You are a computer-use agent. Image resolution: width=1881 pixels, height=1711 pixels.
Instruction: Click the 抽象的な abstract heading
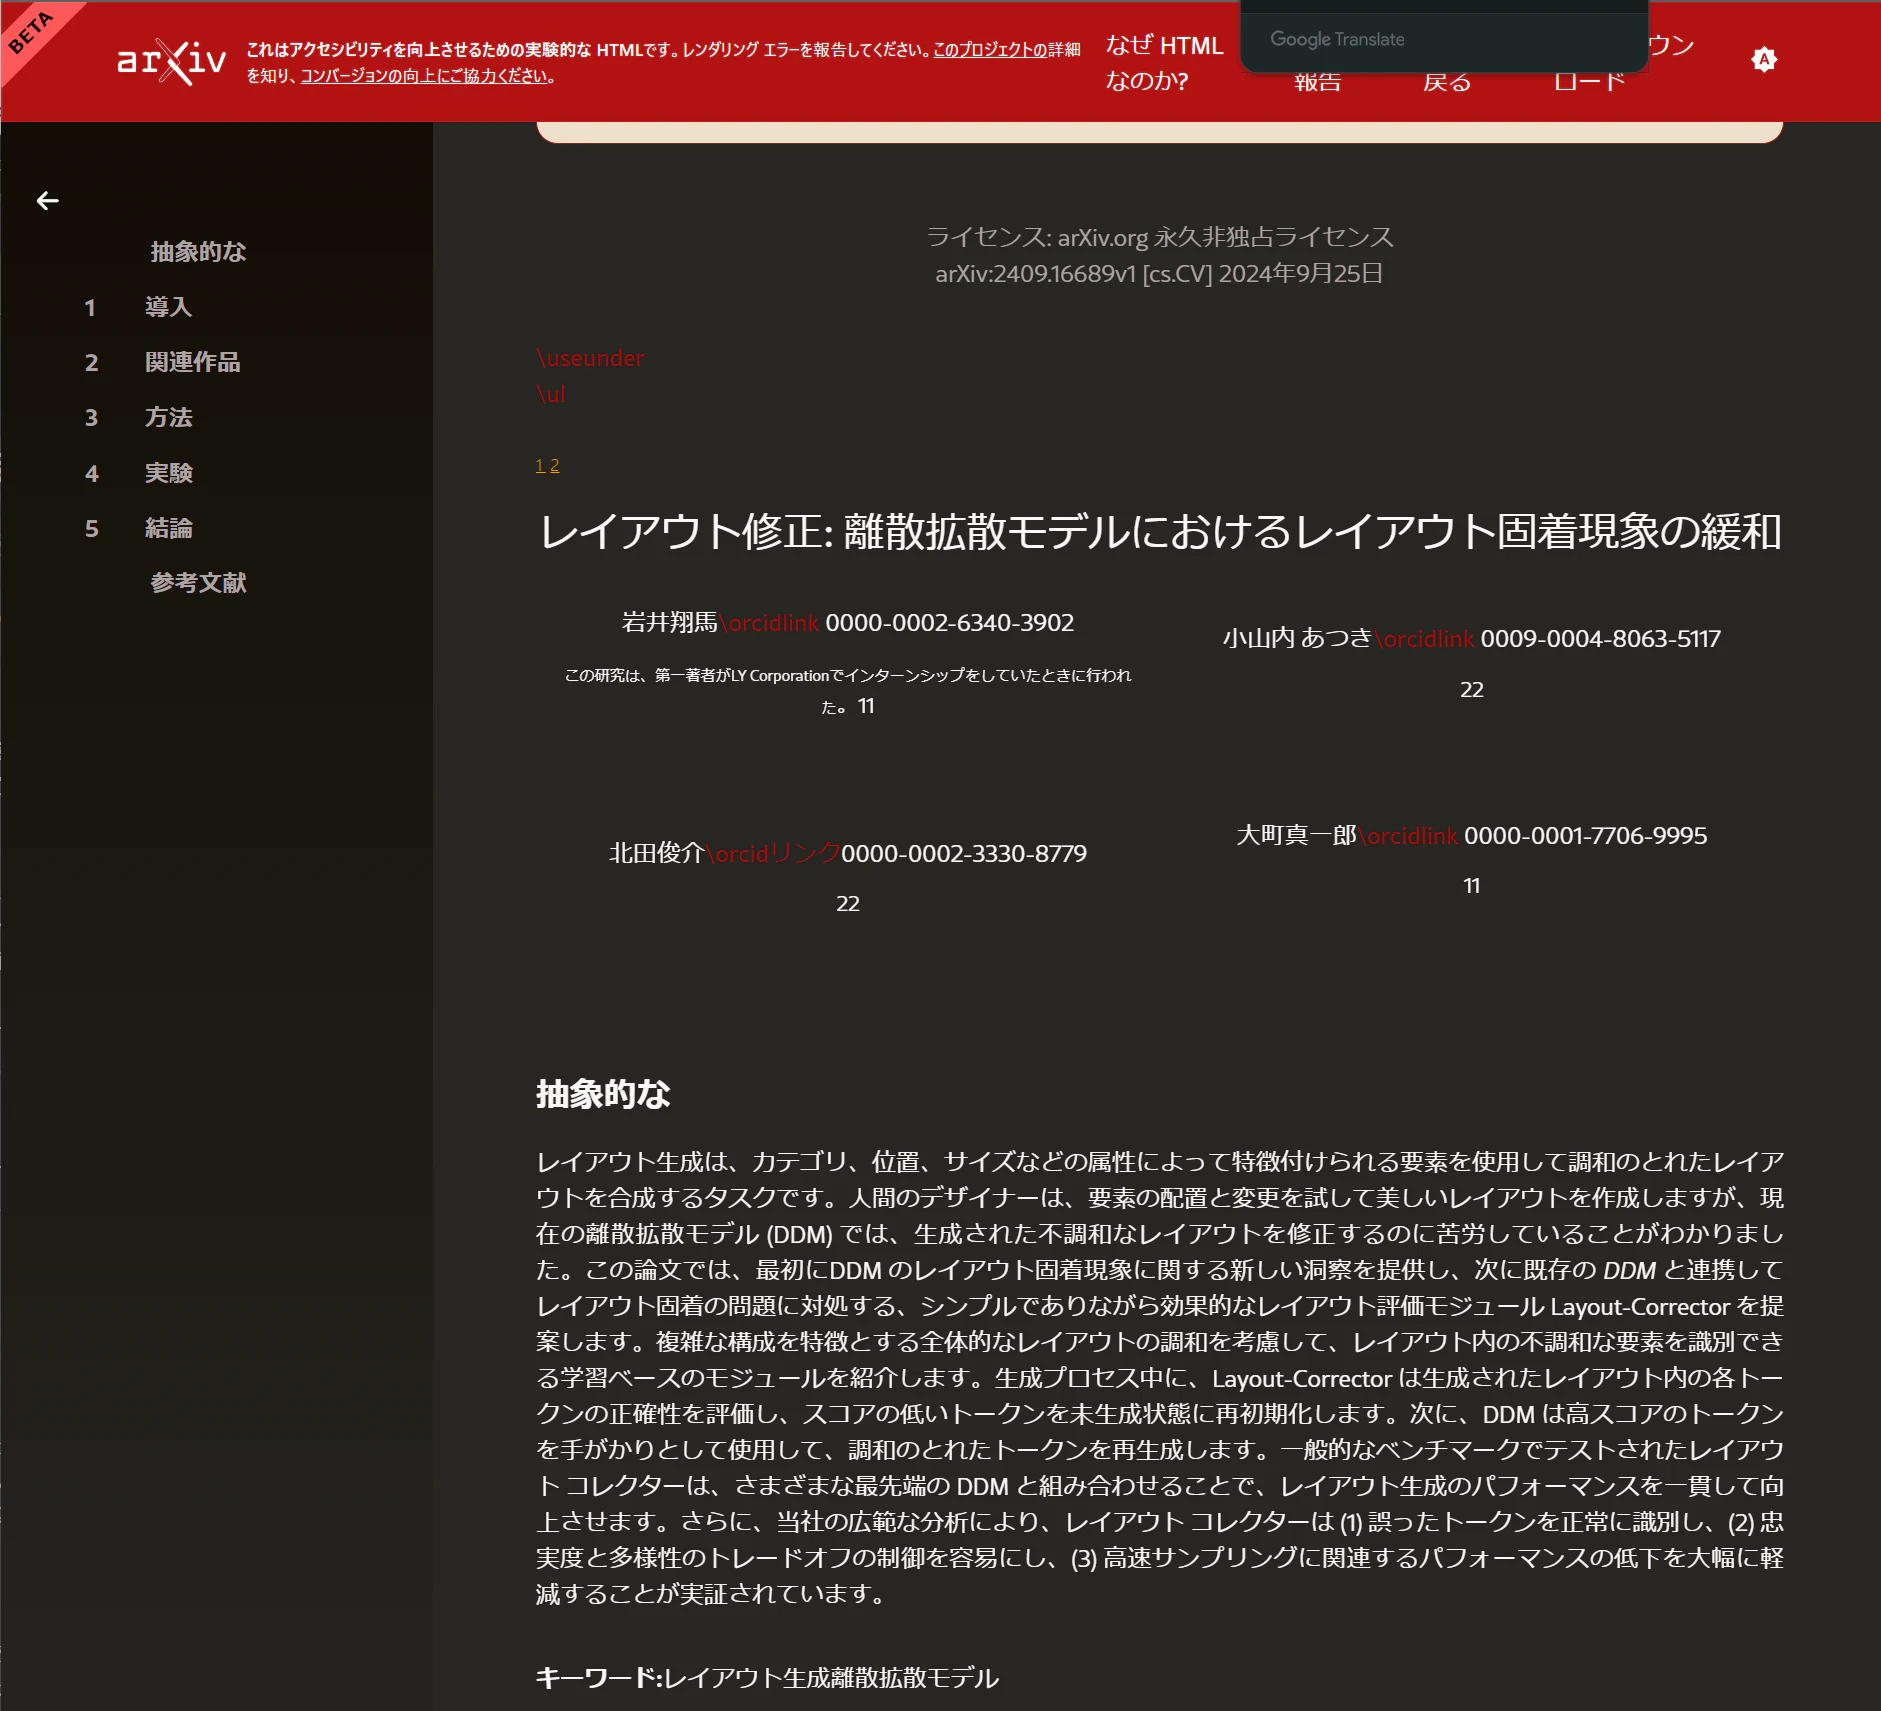click(603, 1094)
